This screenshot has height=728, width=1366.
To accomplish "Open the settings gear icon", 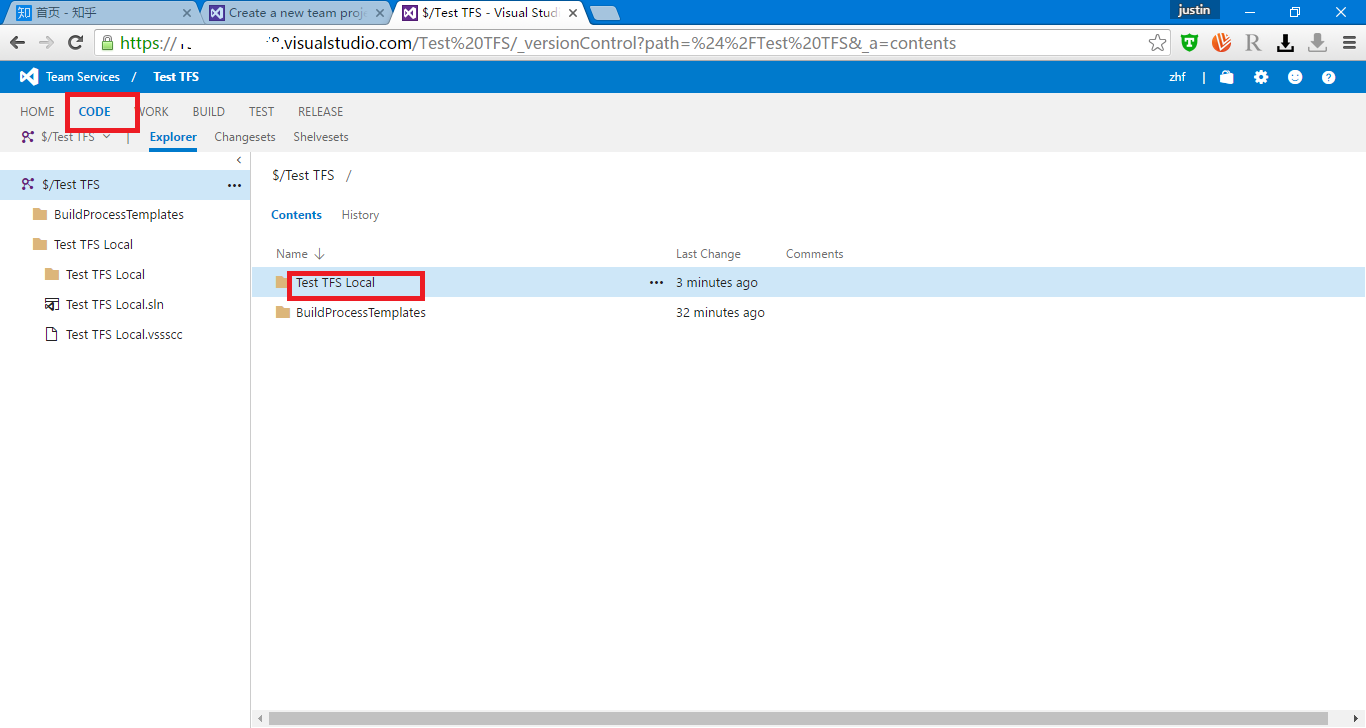I will point(1261,76).
